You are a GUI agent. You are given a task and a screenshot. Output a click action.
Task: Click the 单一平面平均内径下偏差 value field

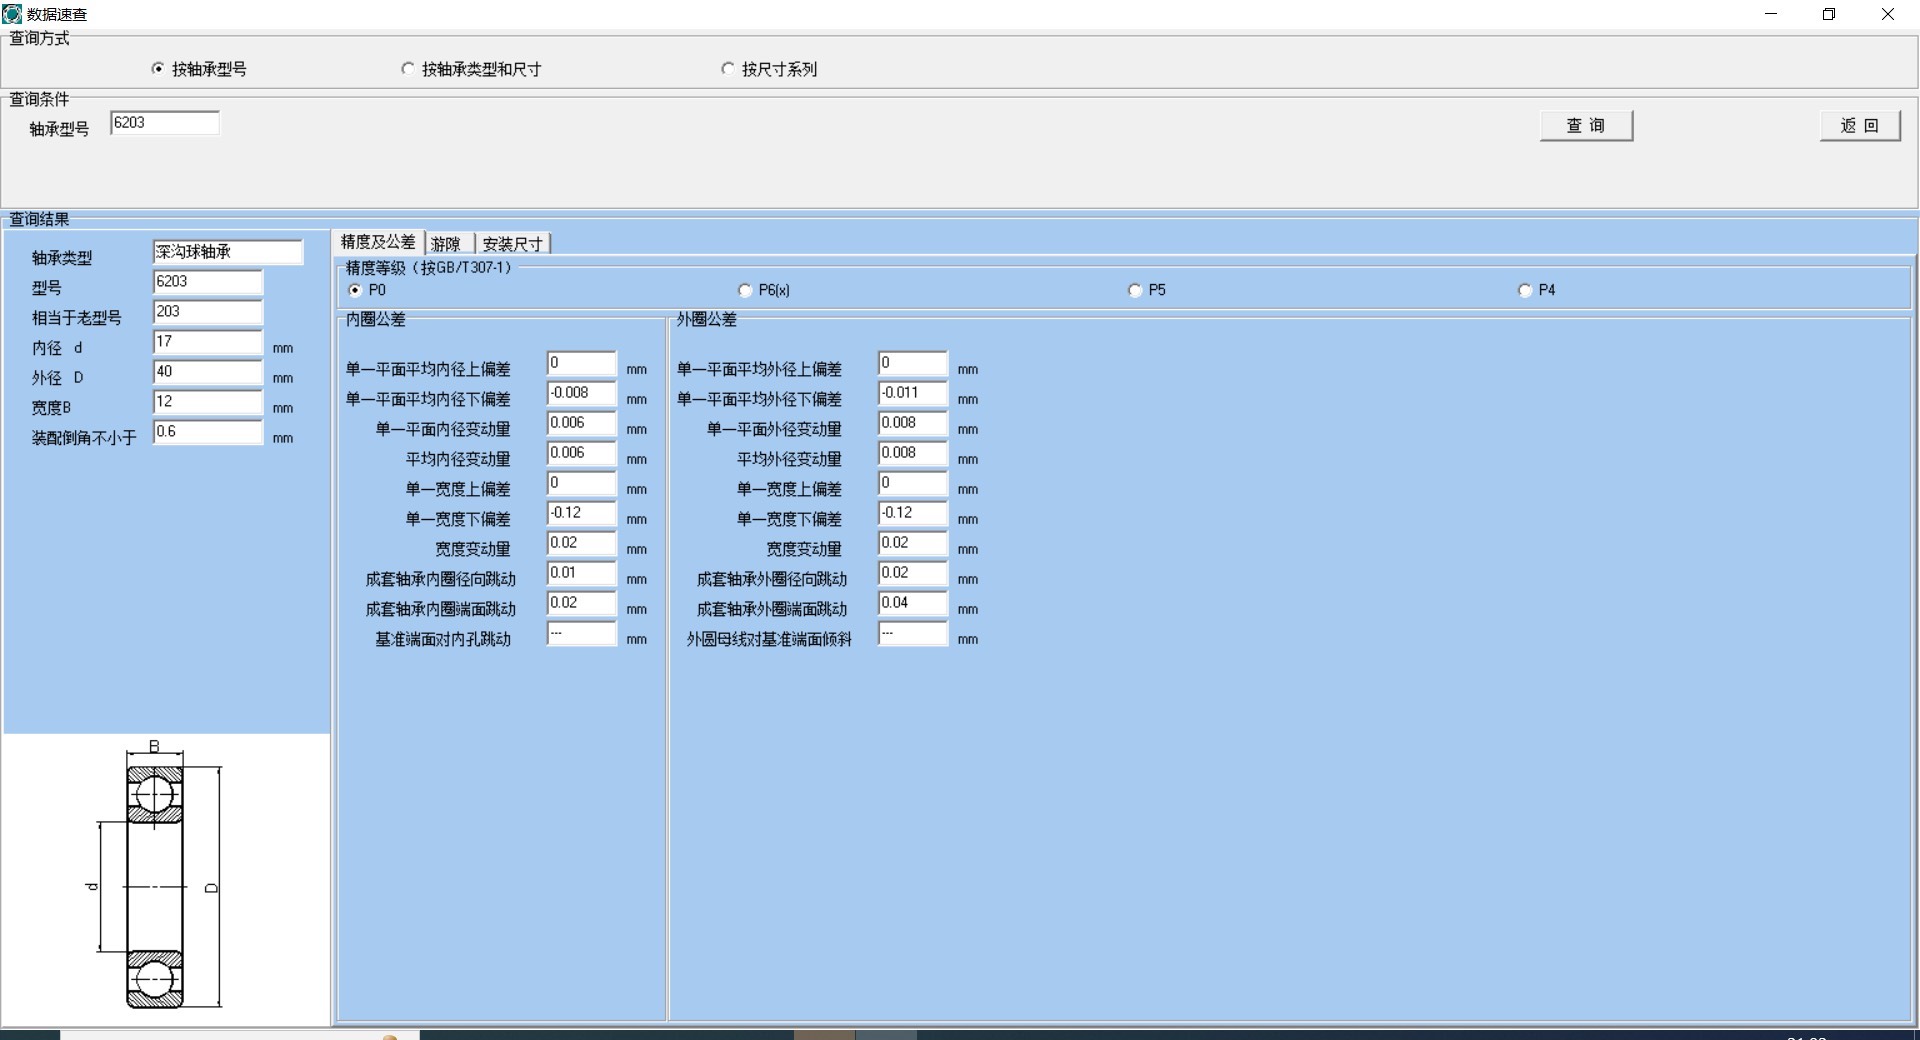coord(581,393)
